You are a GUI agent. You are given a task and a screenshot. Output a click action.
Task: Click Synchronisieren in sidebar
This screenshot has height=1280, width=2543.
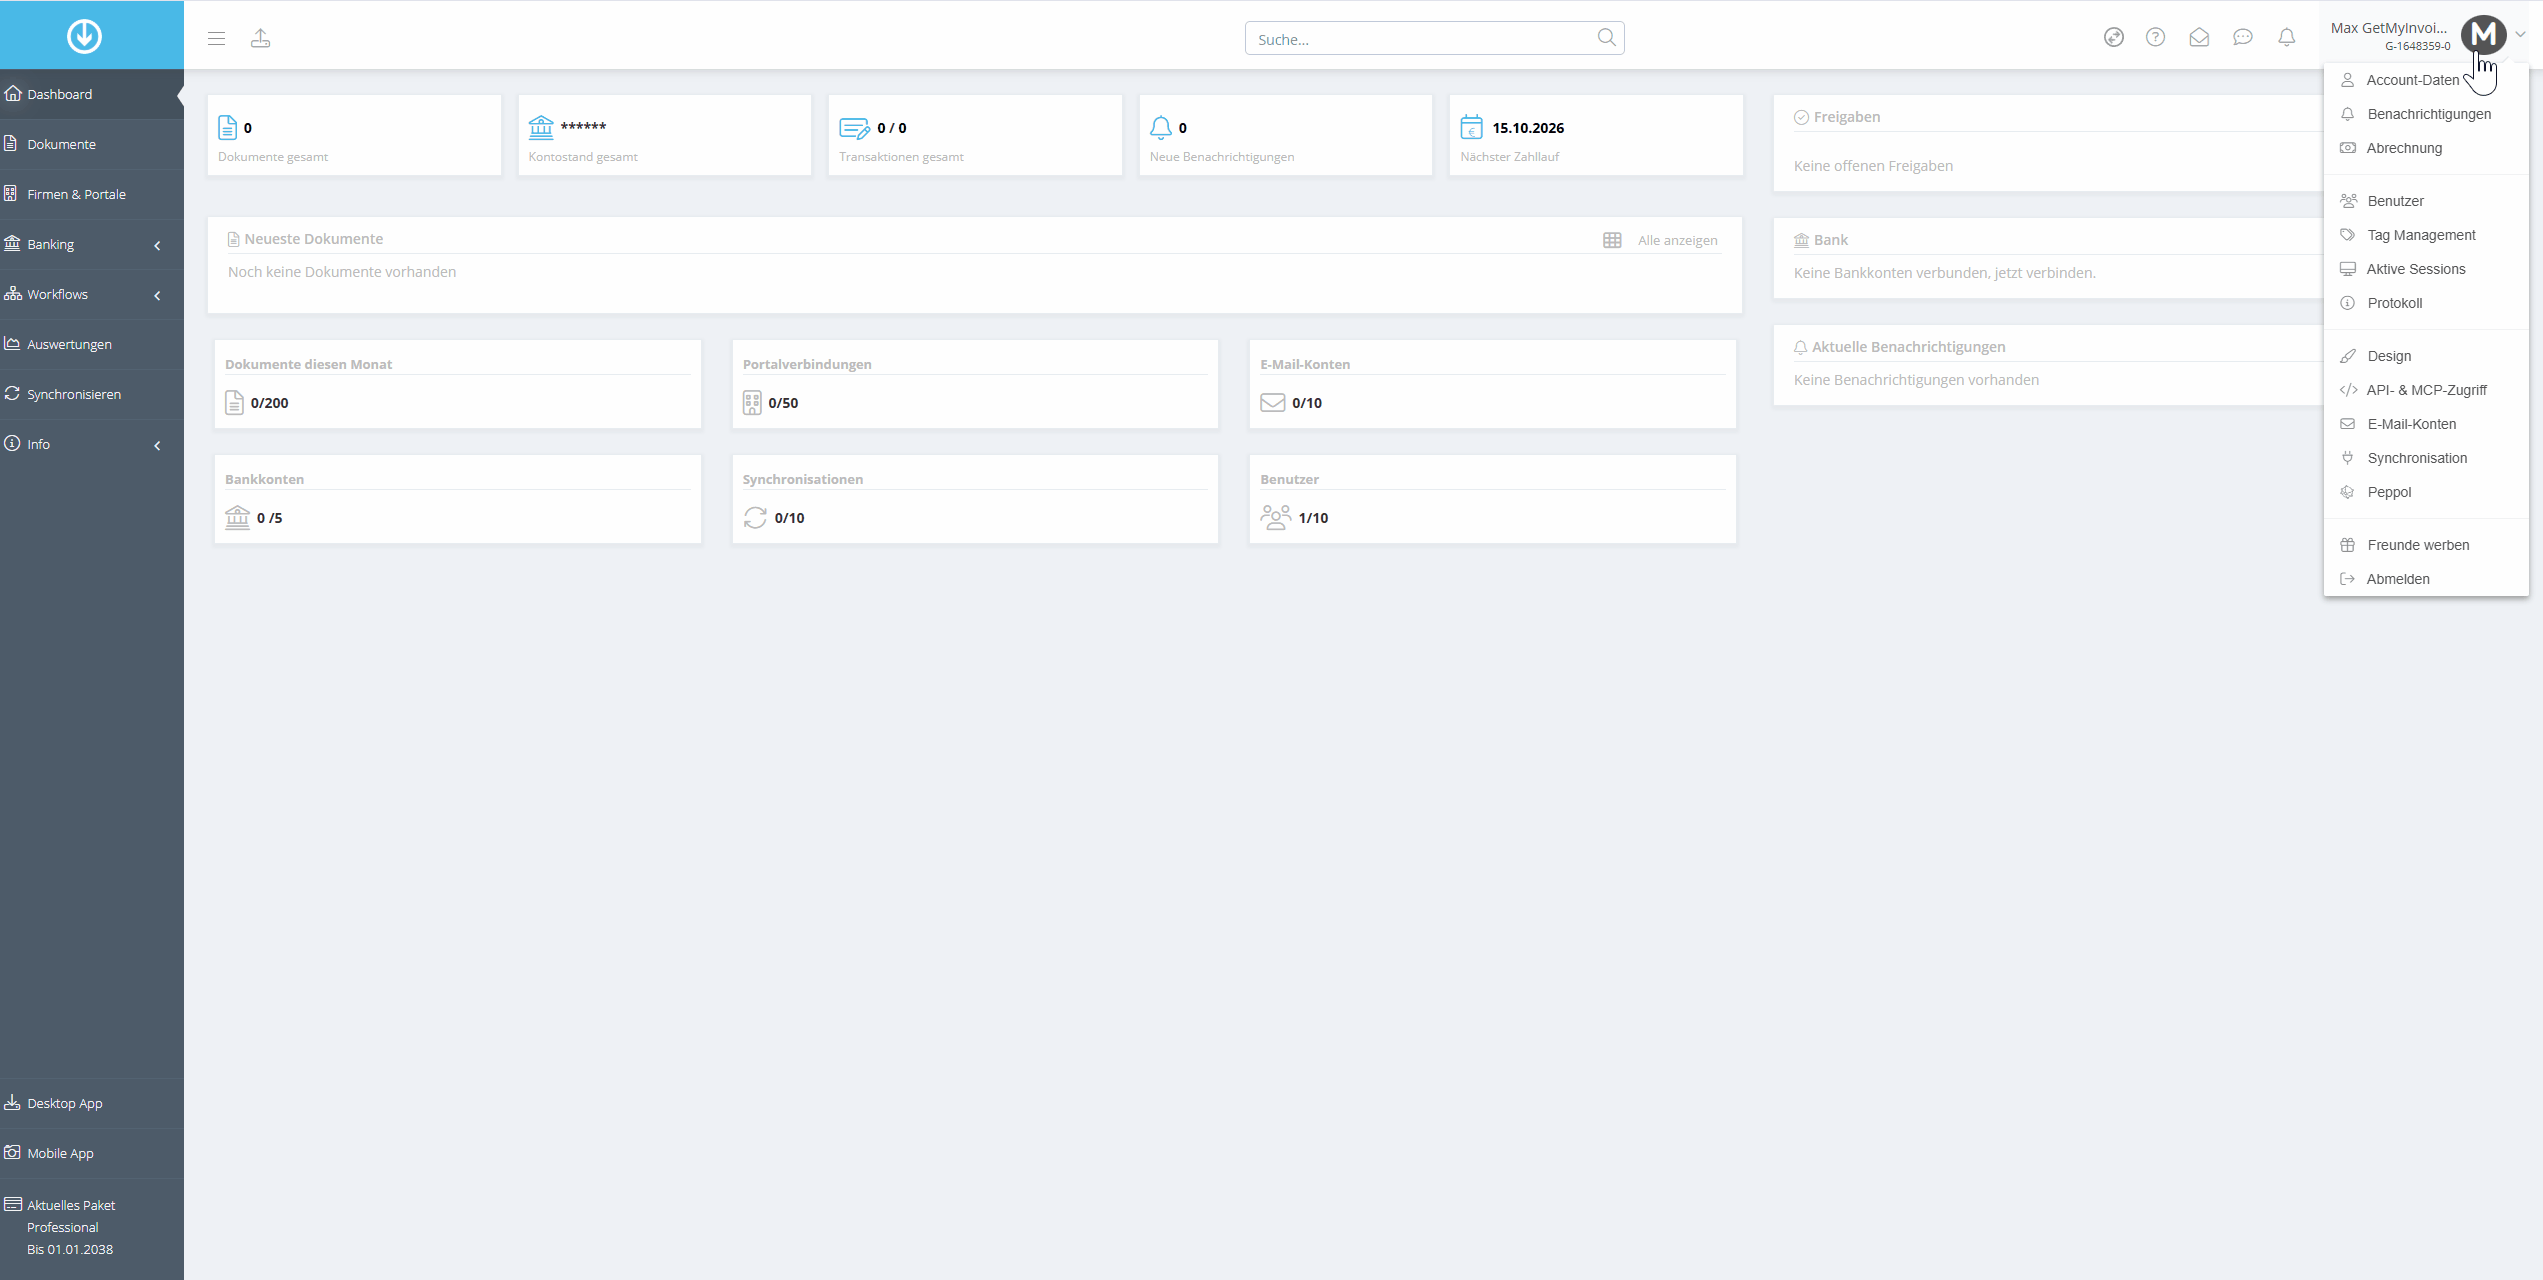pyautogui.click(x=92, y=394)
